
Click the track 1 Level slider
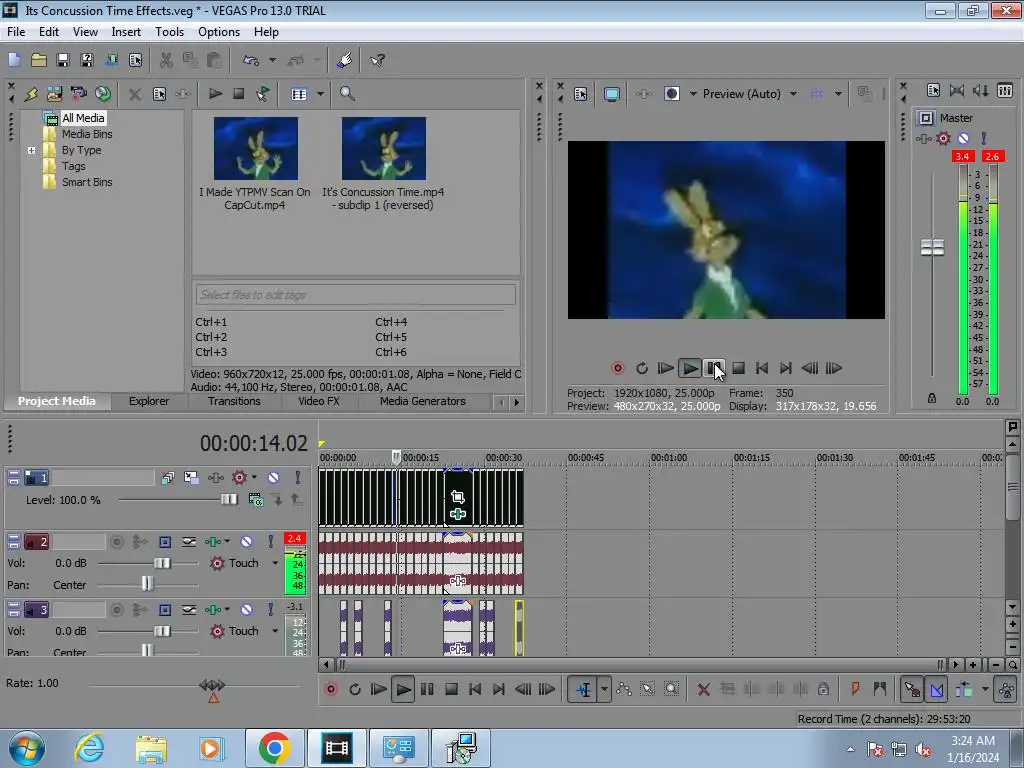[x=229, y=500]
